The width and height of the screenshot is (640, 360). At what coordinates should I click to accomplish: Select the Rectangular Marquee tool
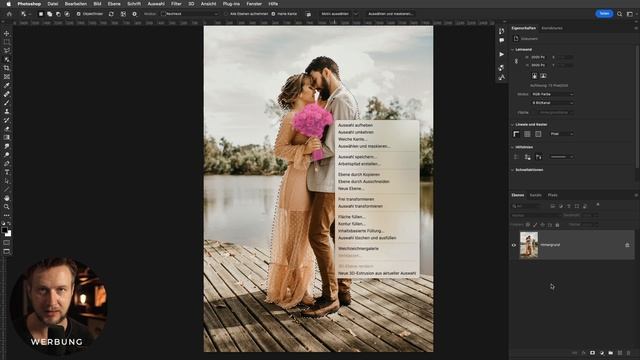(7, 42)
